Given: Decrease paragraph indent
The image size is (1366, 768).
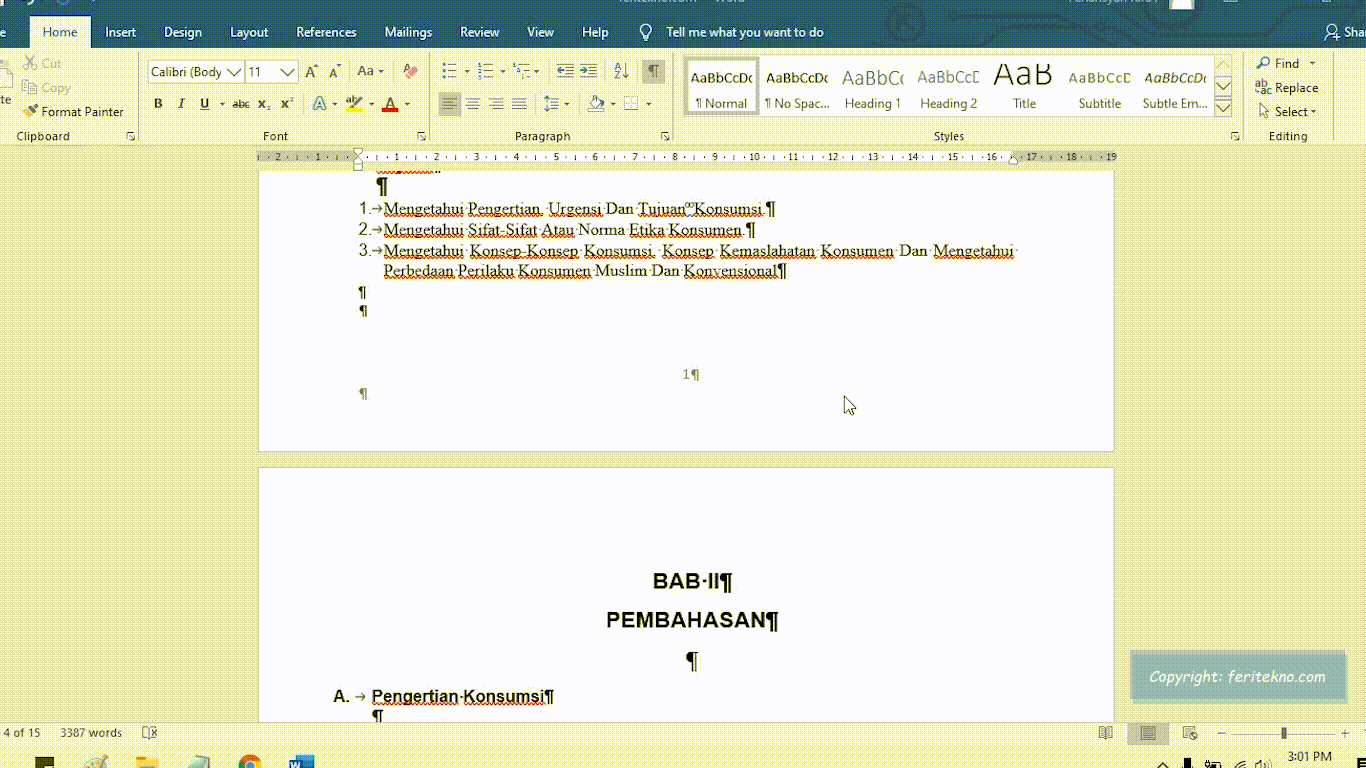Looking at the screenshot, I should pos(565,72).
